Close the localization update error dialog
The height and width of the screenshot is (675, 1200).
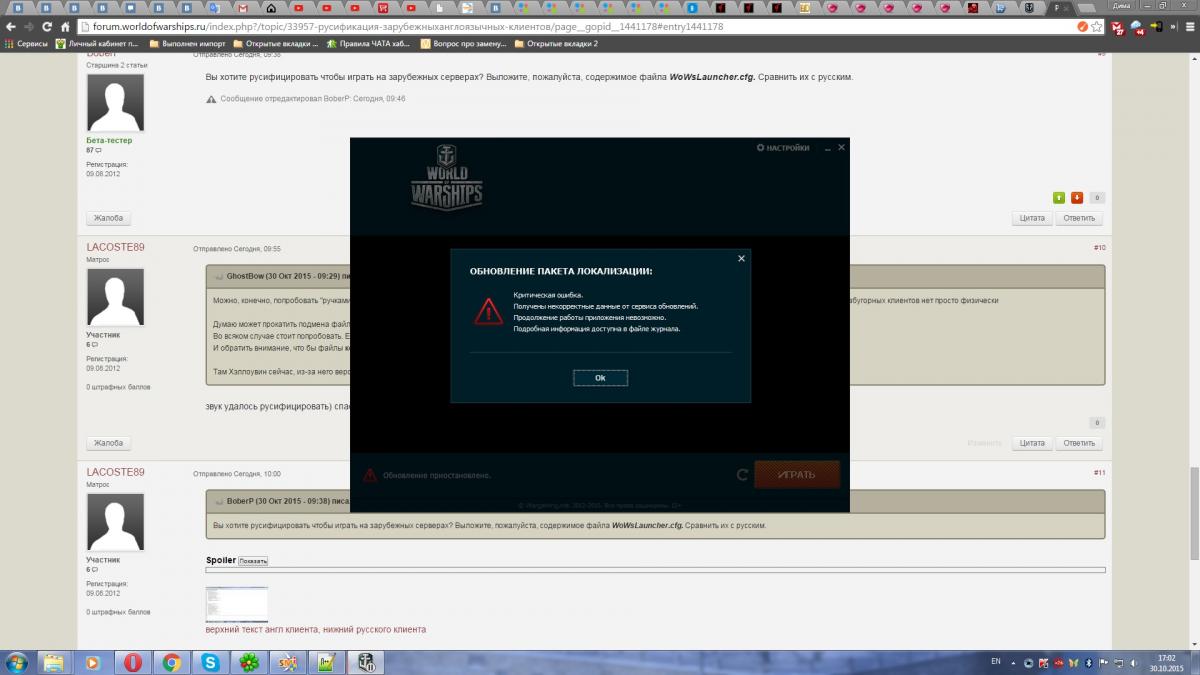coord(741,258)
